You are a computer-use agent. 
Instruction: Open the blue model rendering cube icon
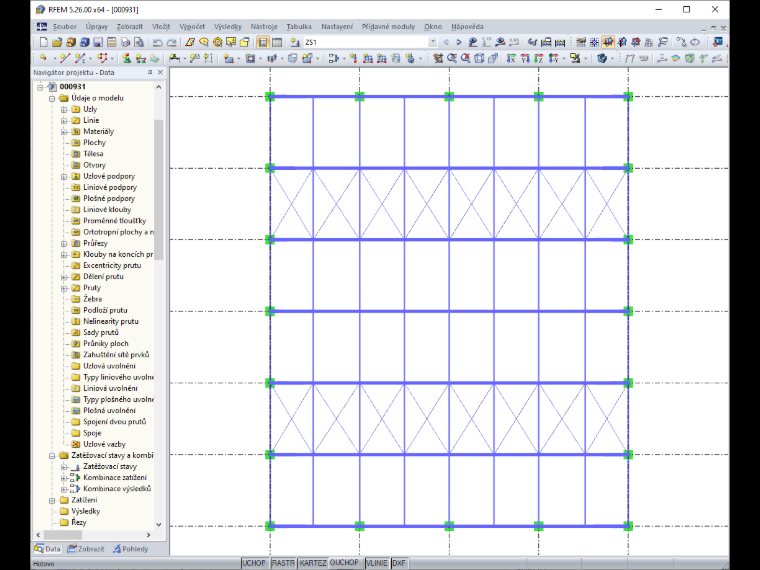pyautogui.click(x=602, y=58)
